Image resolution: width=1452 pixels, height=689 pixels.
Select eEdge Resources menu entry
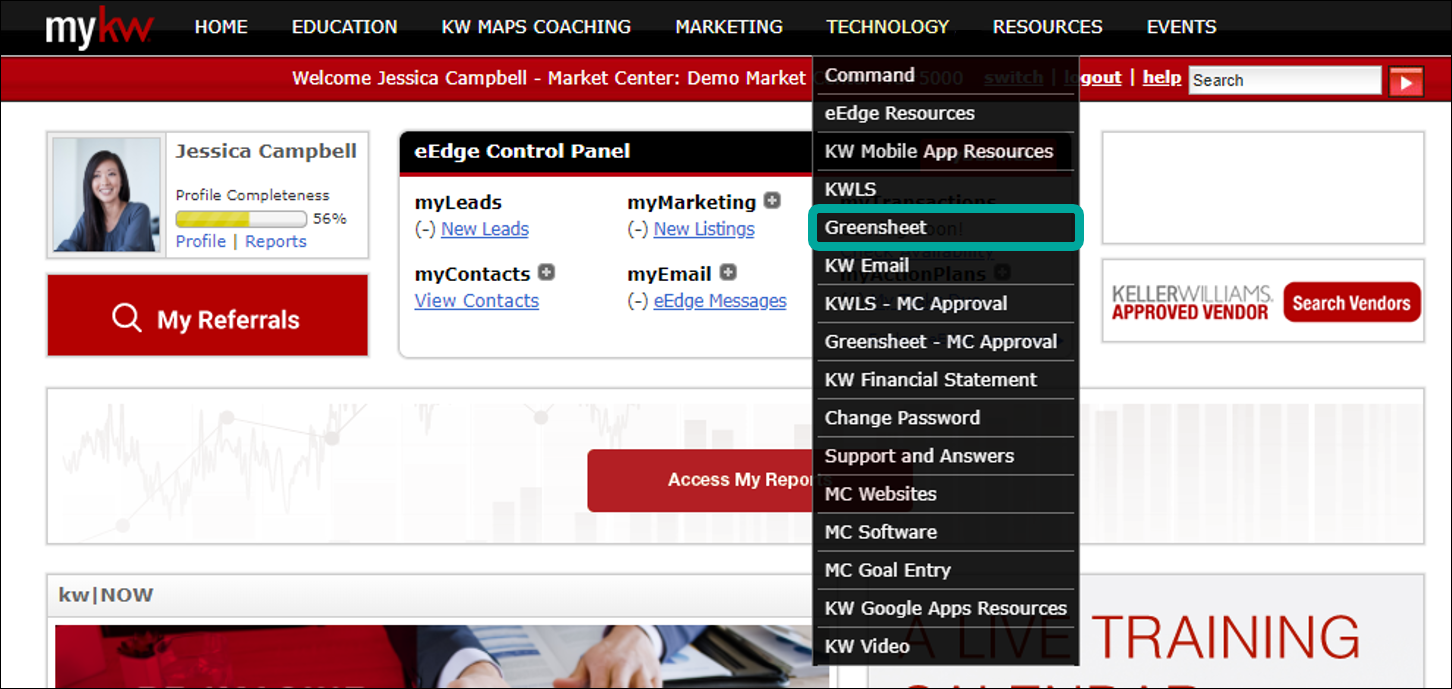pyautogui.click(x=946, y=113)
